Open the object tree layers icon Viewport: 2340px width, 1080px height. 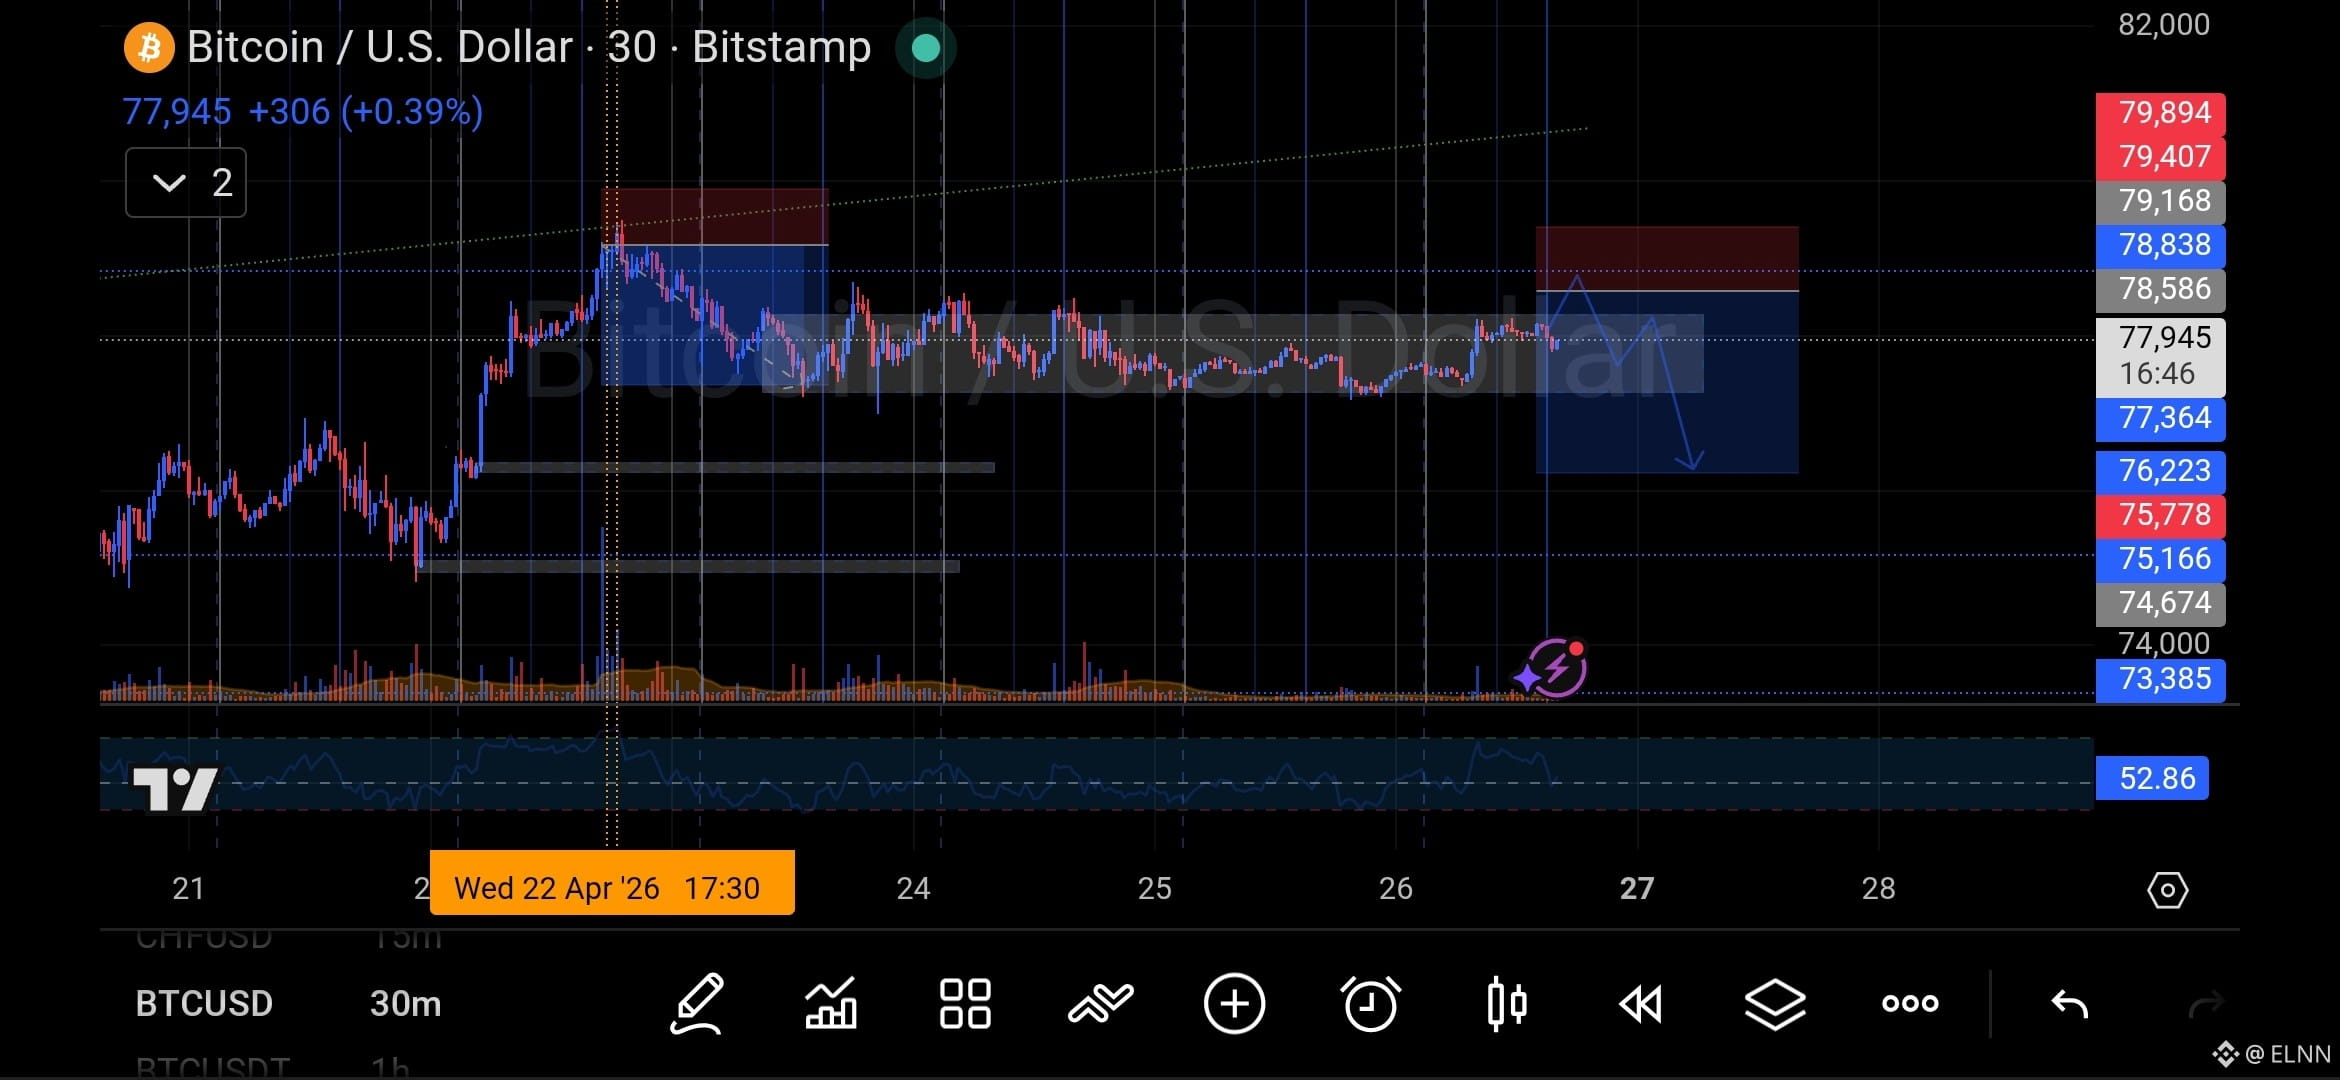(x=1775, y=1004)
